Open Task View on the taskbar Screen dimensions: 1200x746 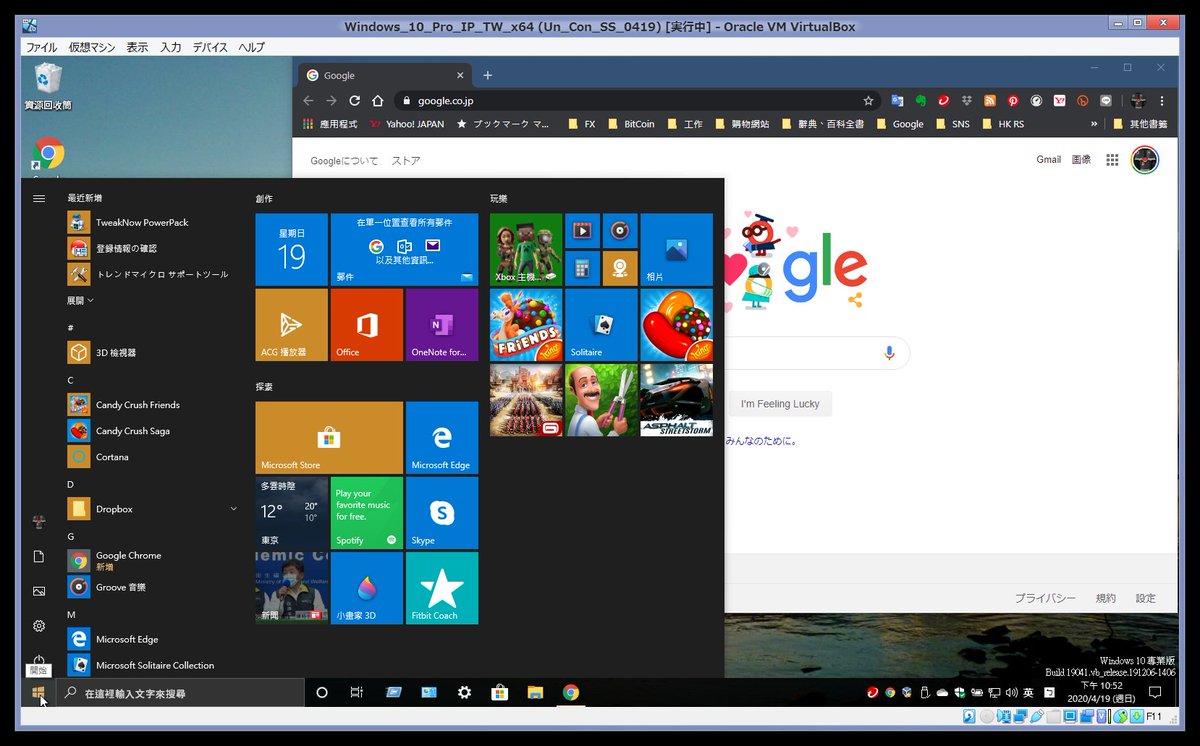pyautogui.click(x=356, y=692)
